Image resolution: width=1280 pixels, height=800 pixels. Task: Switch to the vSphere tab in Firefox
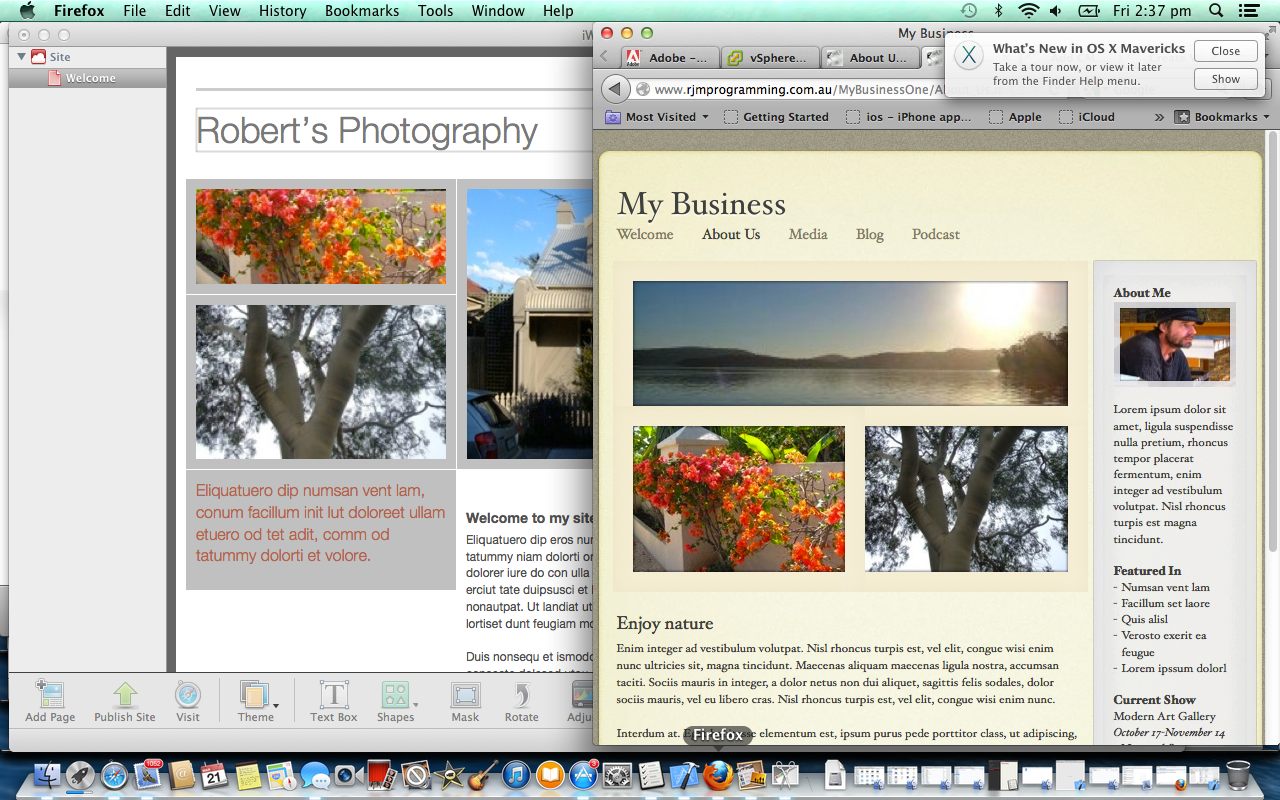click(x=768, y=58)
